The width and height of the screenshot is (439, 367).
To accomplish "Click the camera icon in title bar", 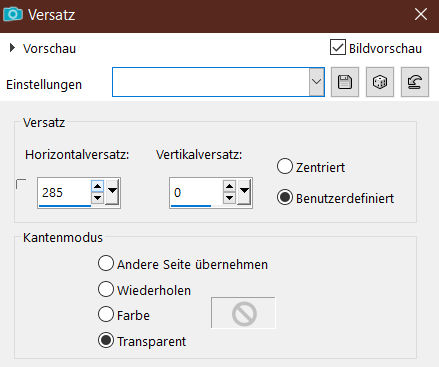I will (13, 14).
